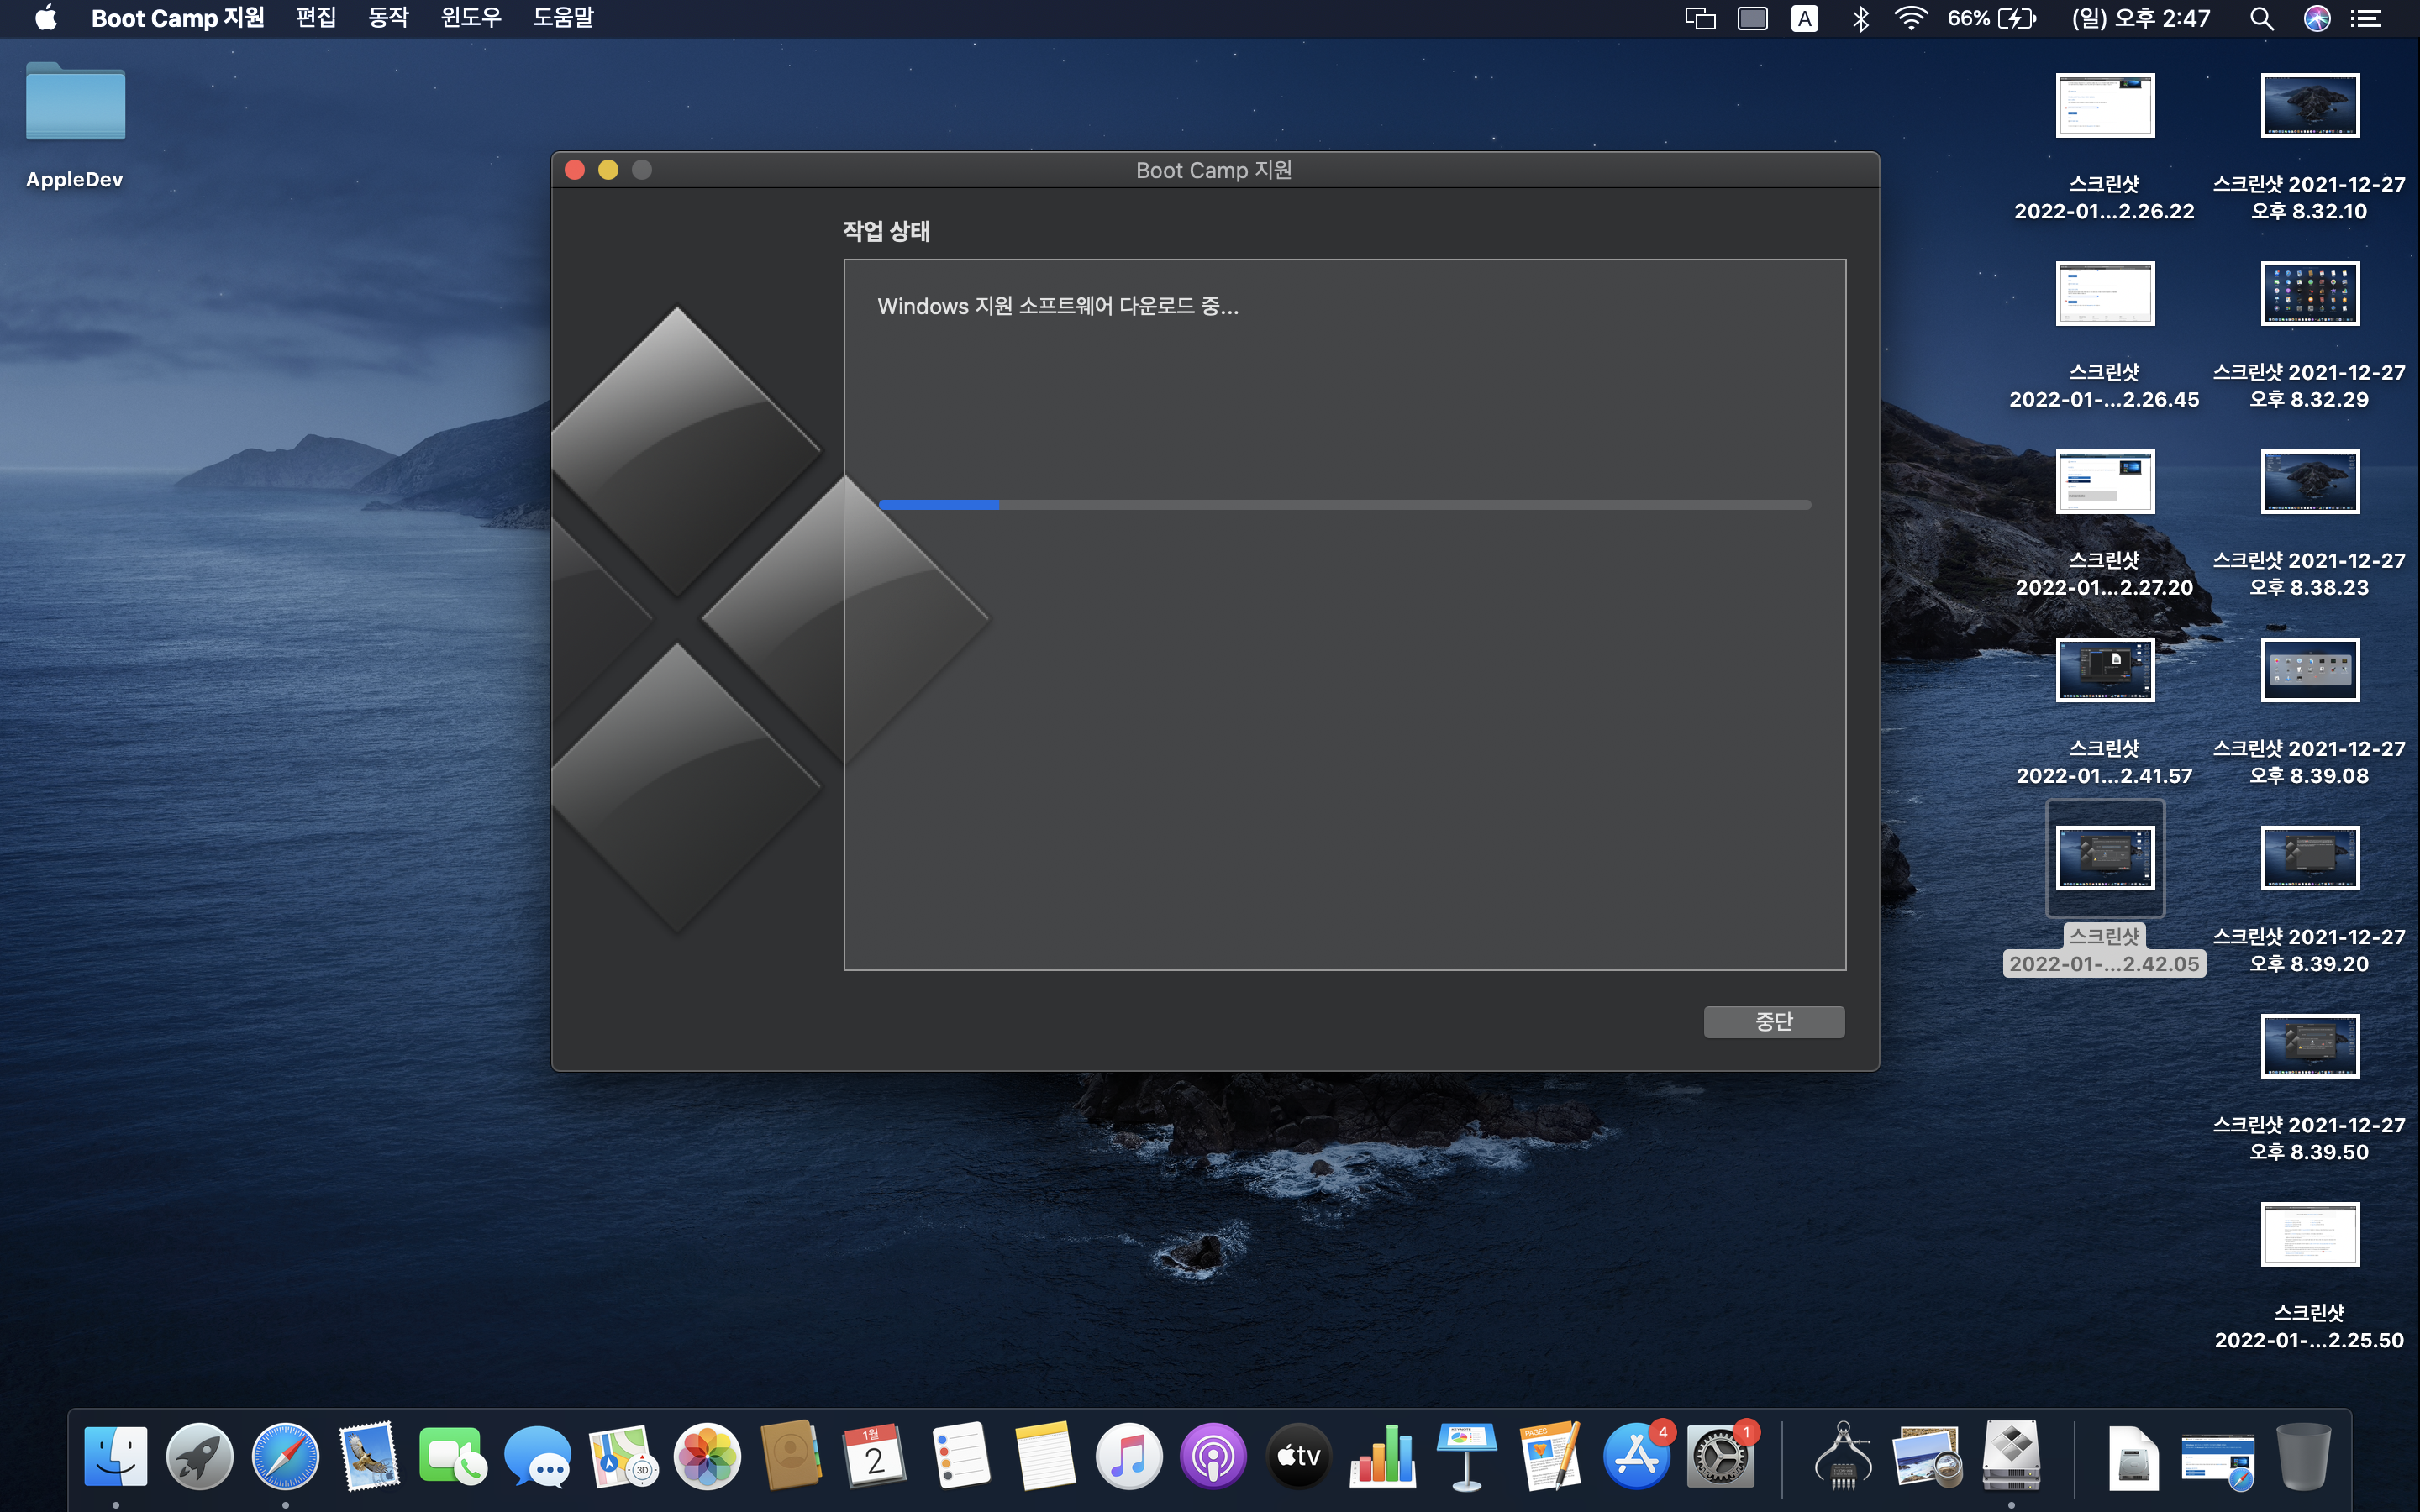Open System Preferences from the Dock
Image resolution: width=2420 pixels, height=1512 pixels.
point(1719,1456)
